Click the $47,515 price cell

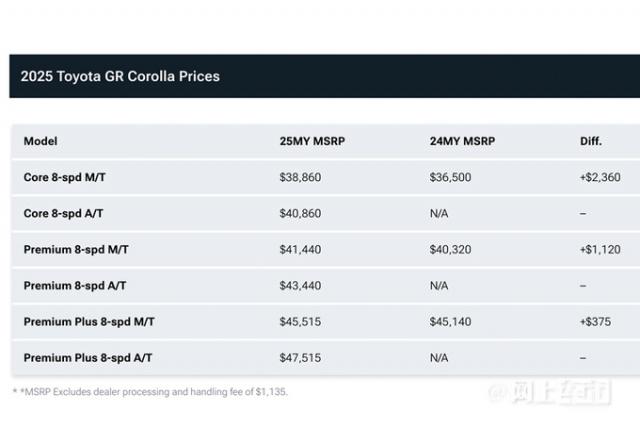pyautogui.click(x=300, y=357)
